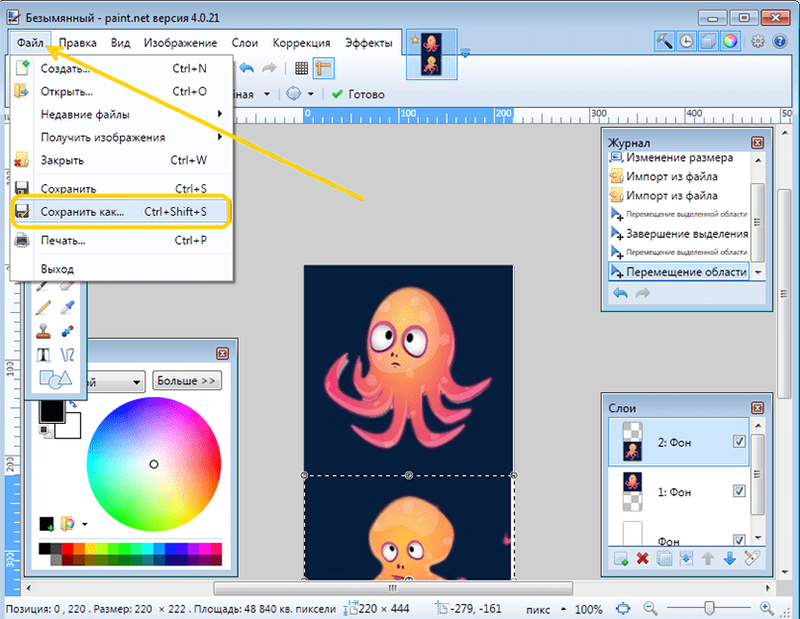Toggle the Layers window icon
Screen dimensions: 800x619
pos(708,41)
